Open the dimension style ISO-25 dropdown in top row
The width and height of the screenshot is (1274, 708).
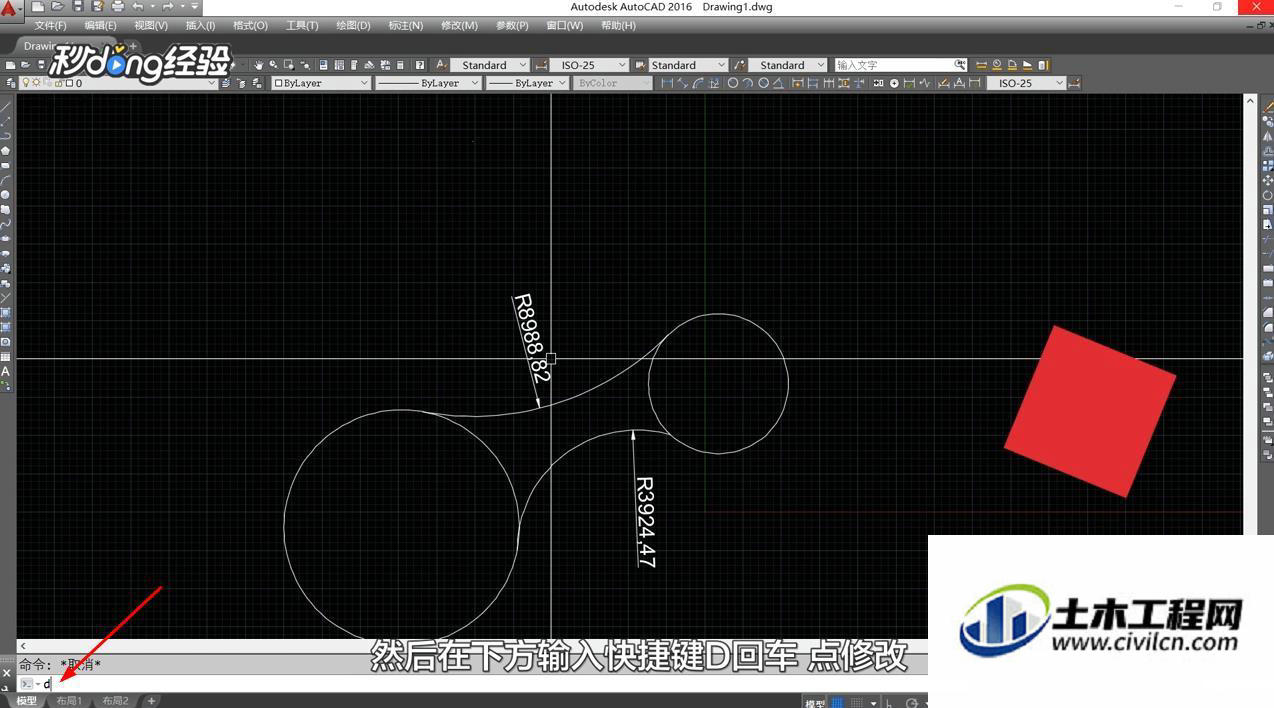point(588,65)
